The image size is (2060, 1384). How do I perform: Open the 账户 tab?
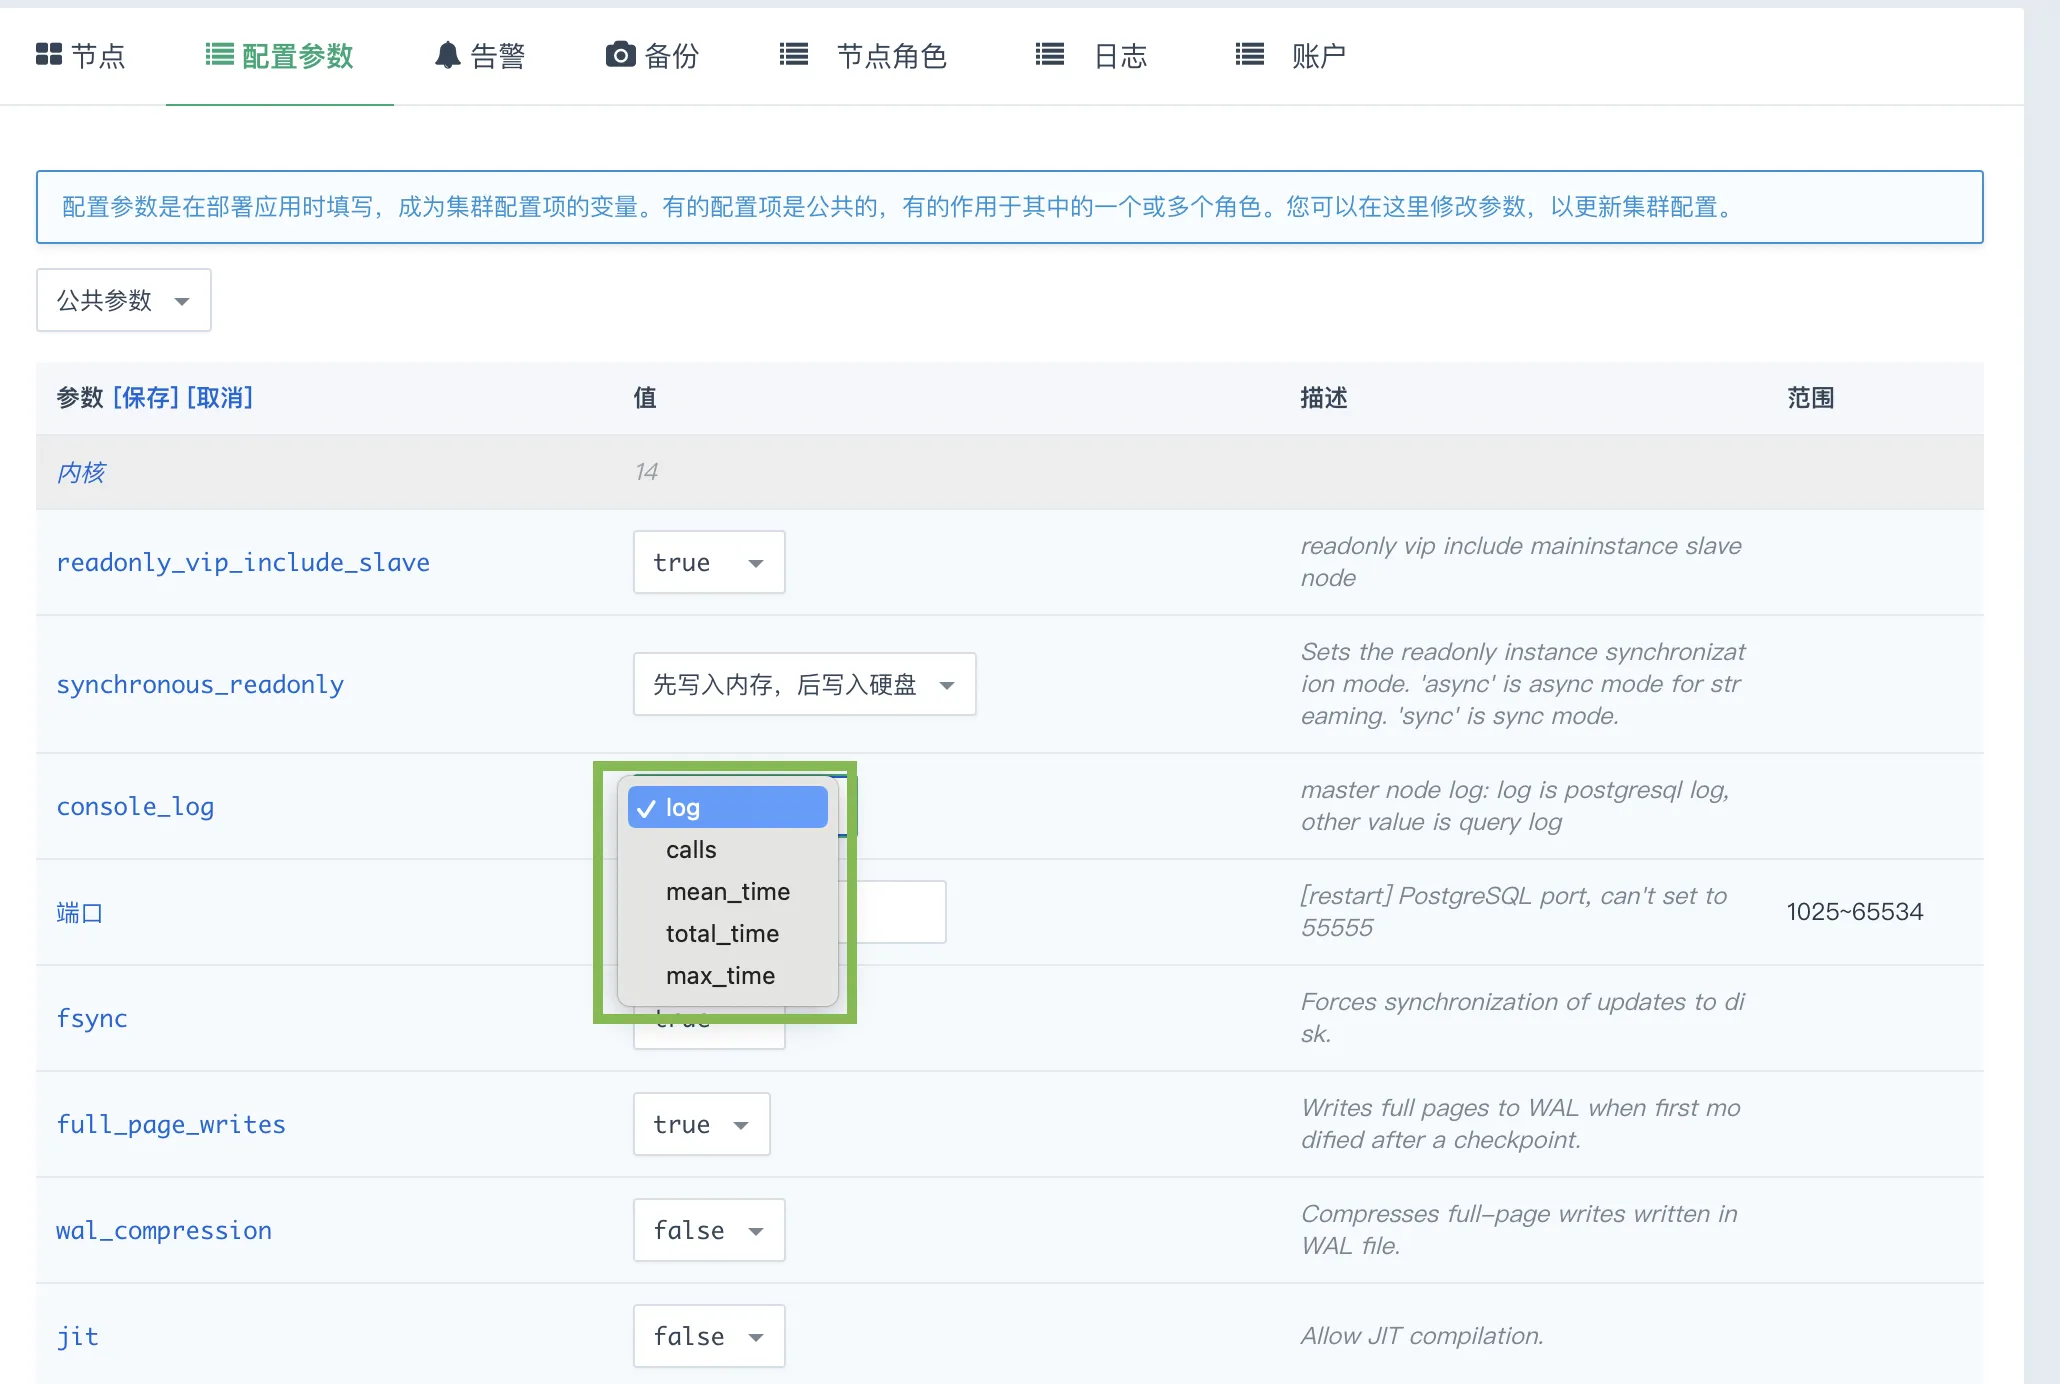click(x=1291, y=56)
